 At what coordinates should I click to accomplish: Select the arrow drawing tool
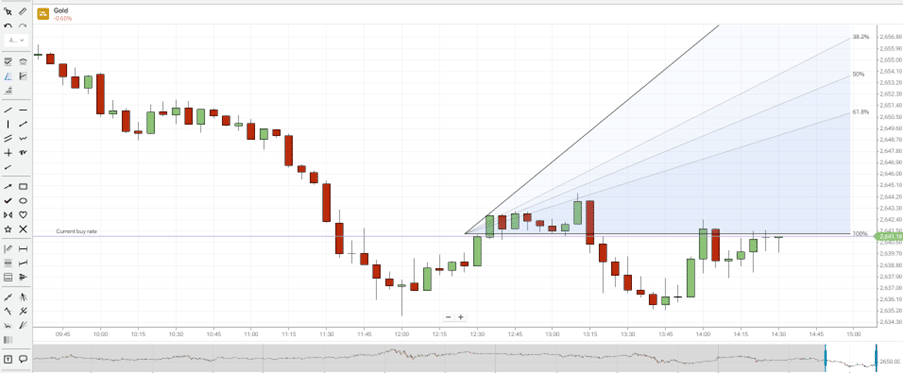click(8, 186)
